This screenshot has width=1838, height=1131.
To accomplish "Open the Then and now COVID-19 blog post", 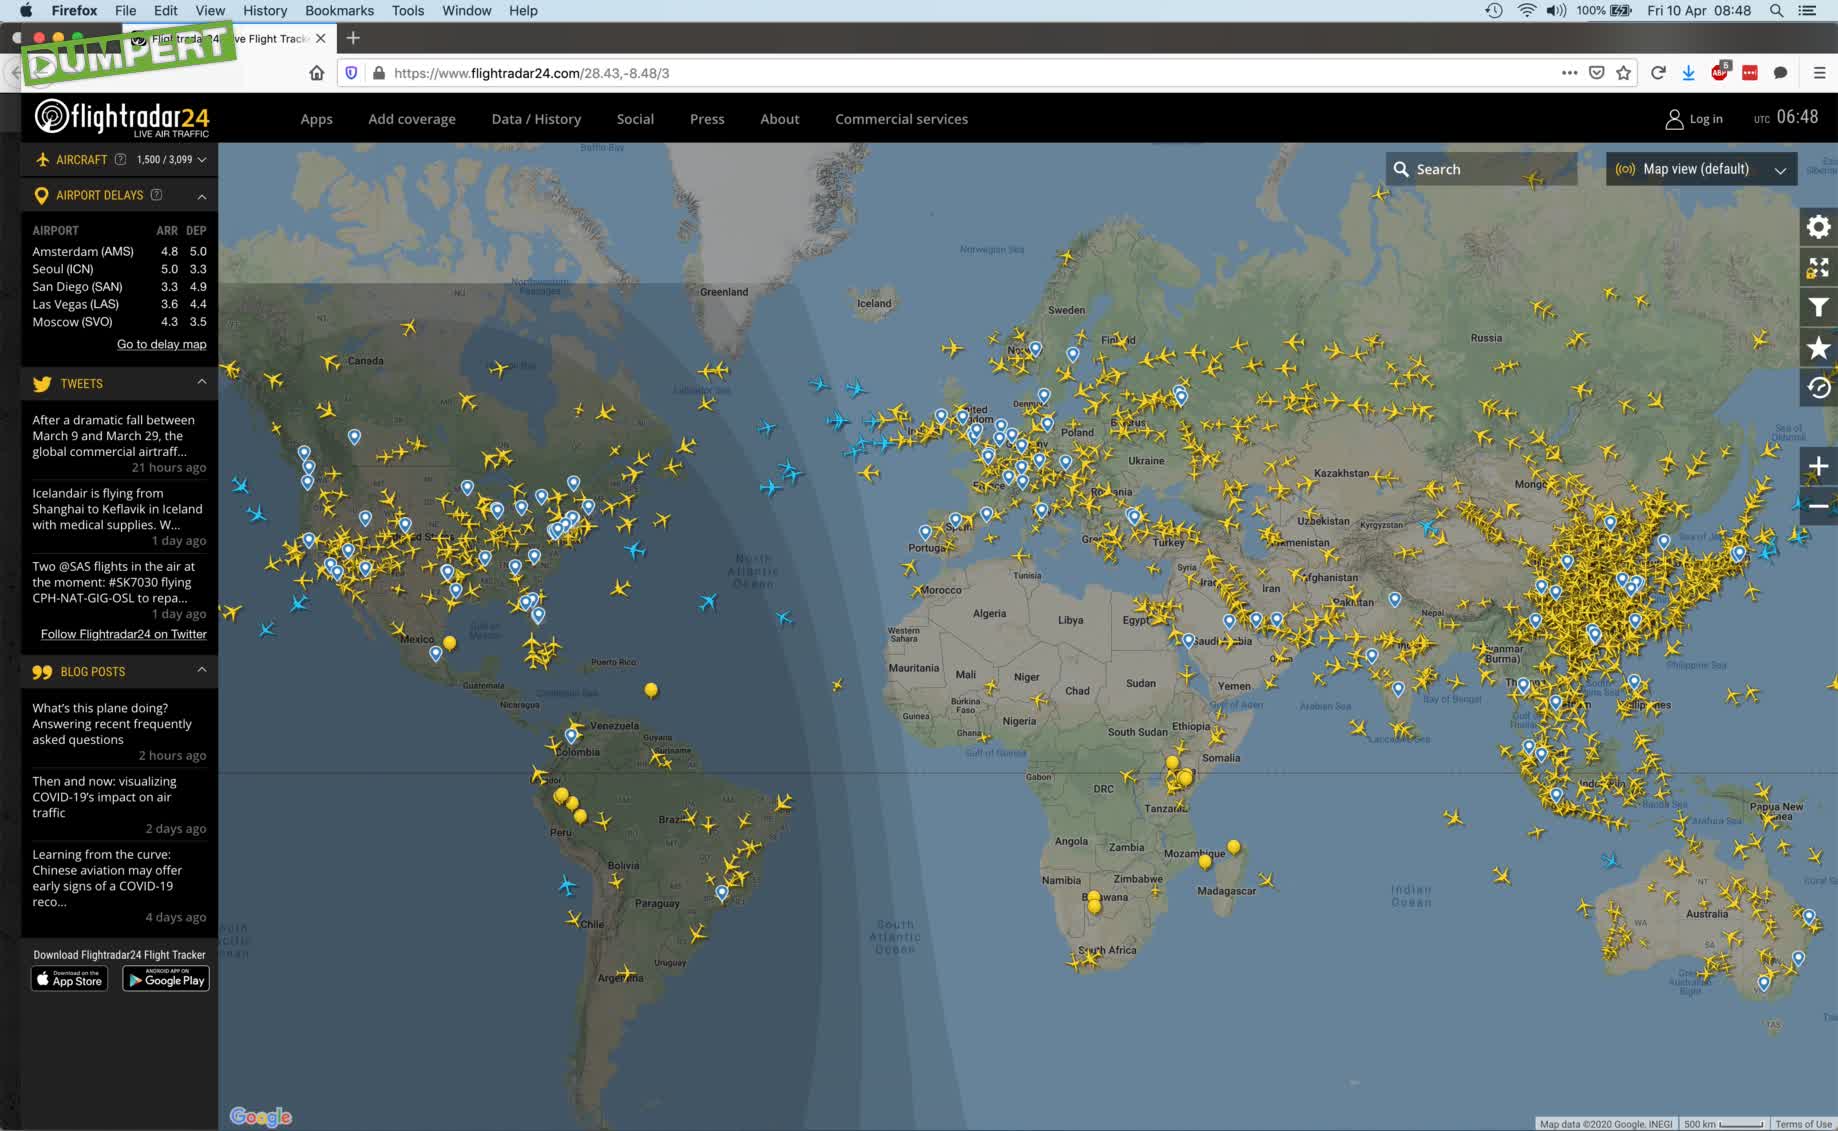I will click(x=105, y=797).
